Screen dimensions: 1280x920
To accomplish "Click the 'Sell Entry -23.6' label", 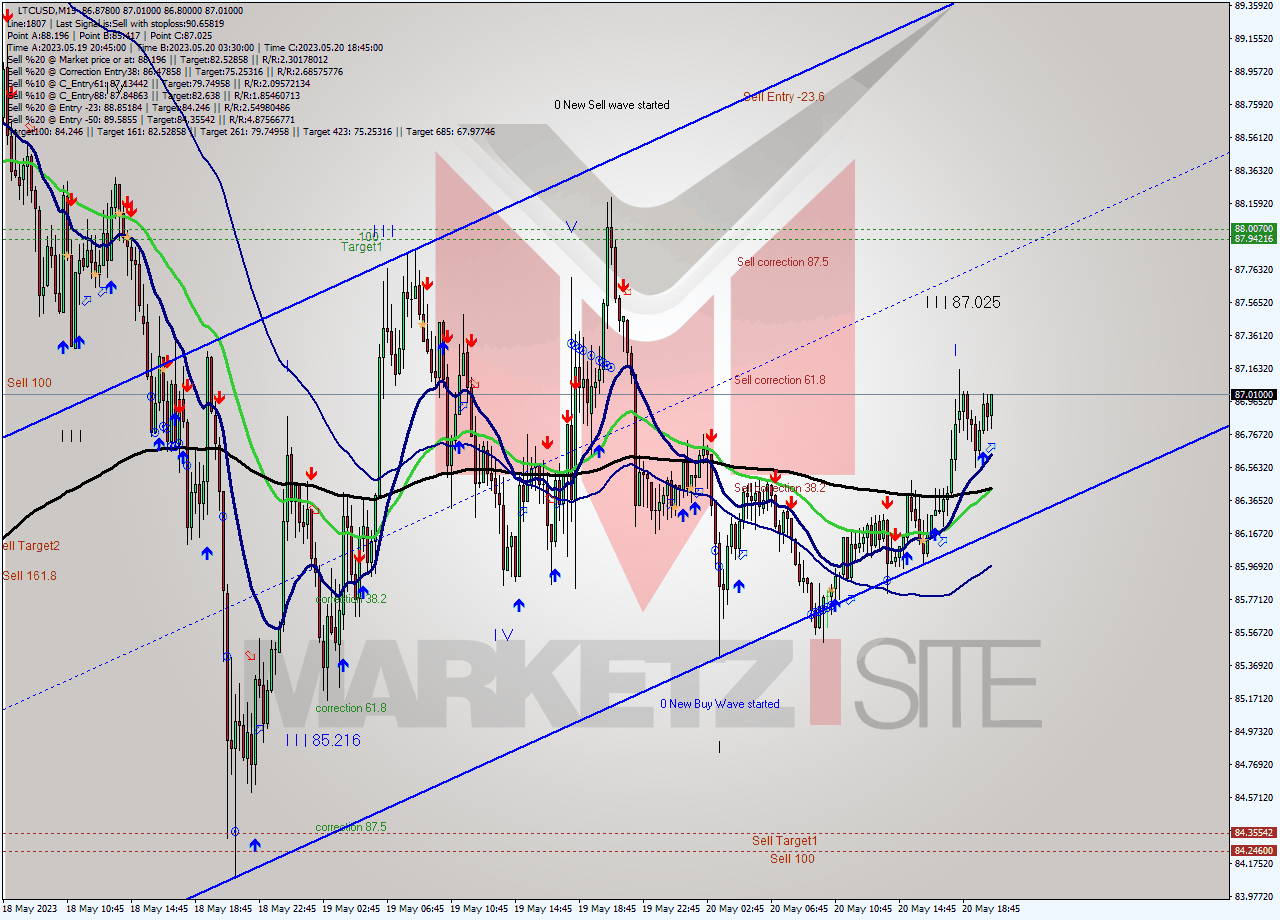I will pyautogui.click(x=783, y=97).
